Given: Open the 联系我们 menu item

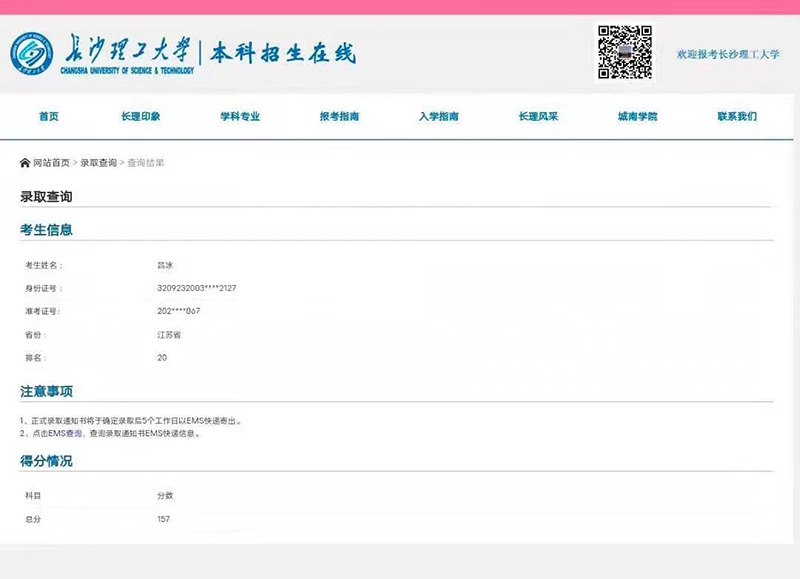Looking at the screenshot, I should click(737, 116).
